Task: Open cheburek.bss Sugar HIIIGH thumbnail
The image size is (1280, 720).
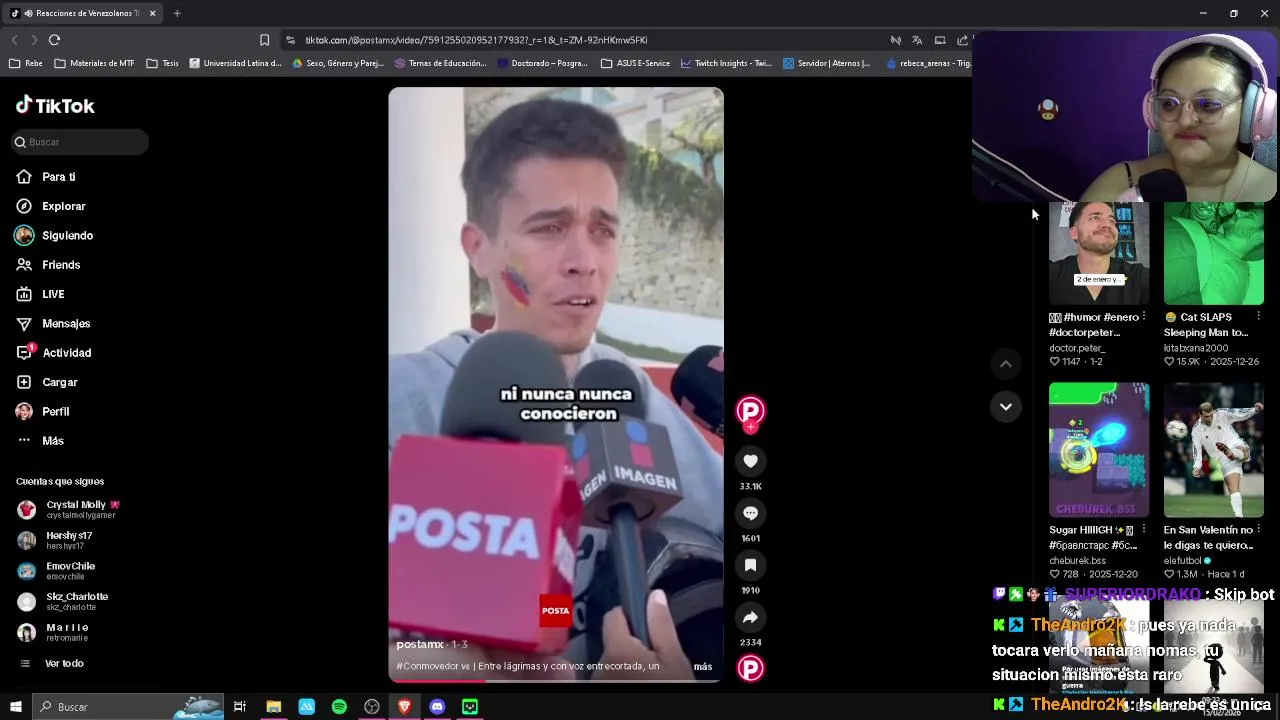Action: [1099, 449]
